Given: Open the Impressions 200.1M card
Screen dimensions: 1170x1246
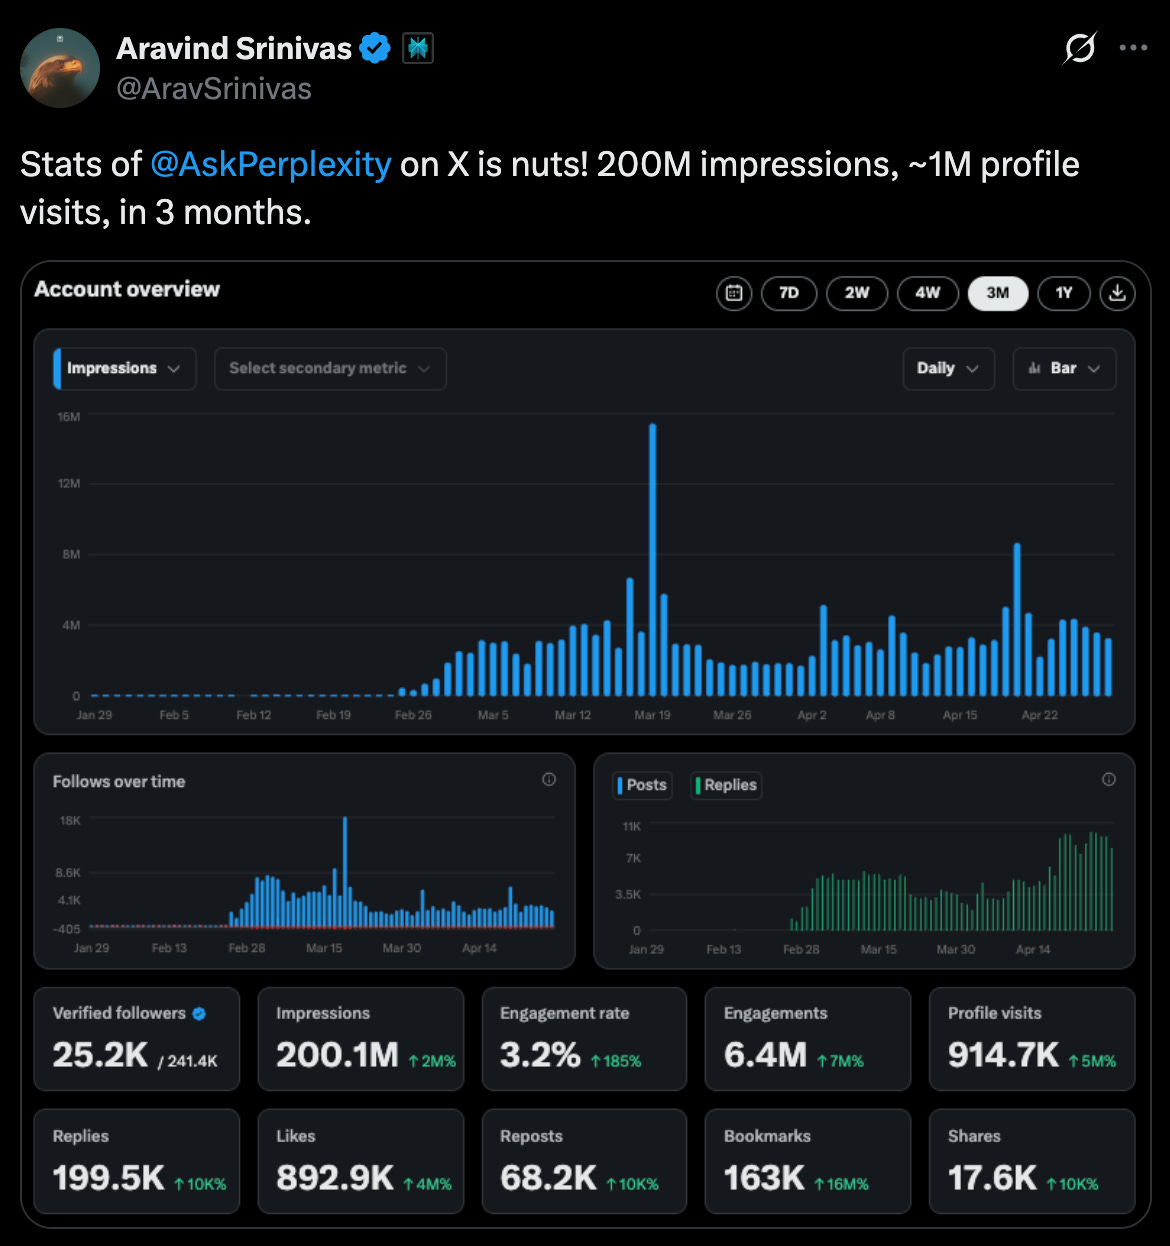Looking at the screenshot, I should click(x=361, y=1039).
